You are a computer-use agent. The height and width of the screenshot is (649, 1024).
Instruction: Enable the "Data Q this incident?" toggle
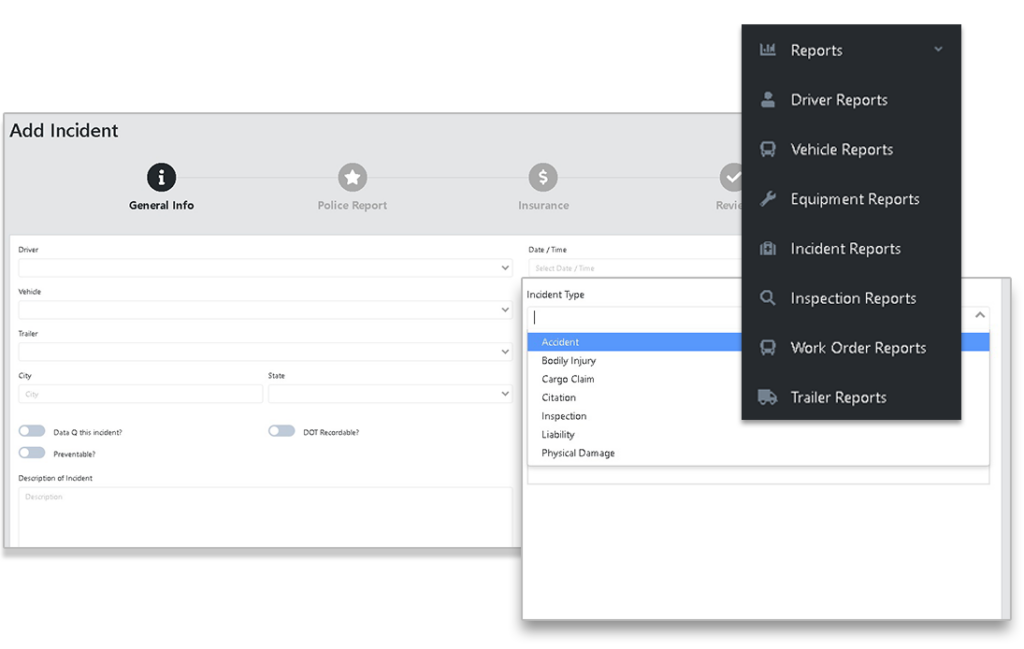pos(31,430)
